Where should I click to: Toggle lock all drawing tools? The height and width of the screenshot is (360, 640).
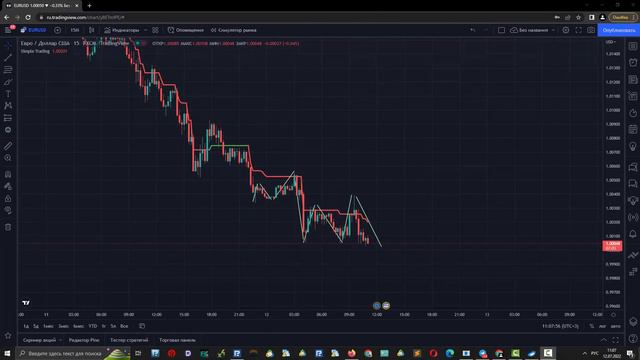[x=8, y=198]
